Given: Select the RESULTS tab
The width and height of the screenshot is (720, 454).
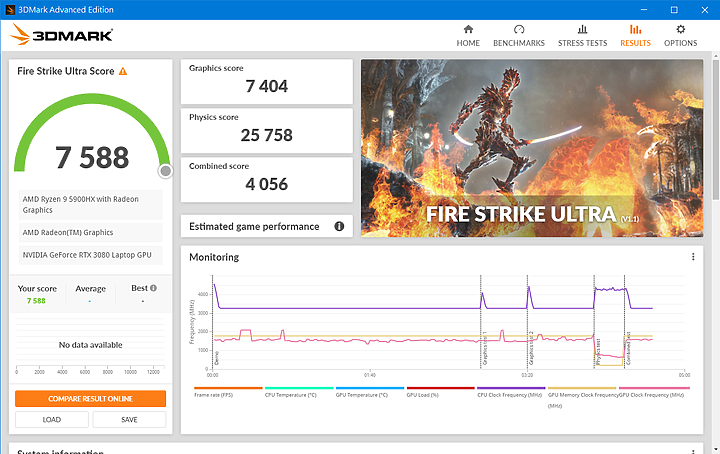Looking at the screenshot, I should pos(636,36).
